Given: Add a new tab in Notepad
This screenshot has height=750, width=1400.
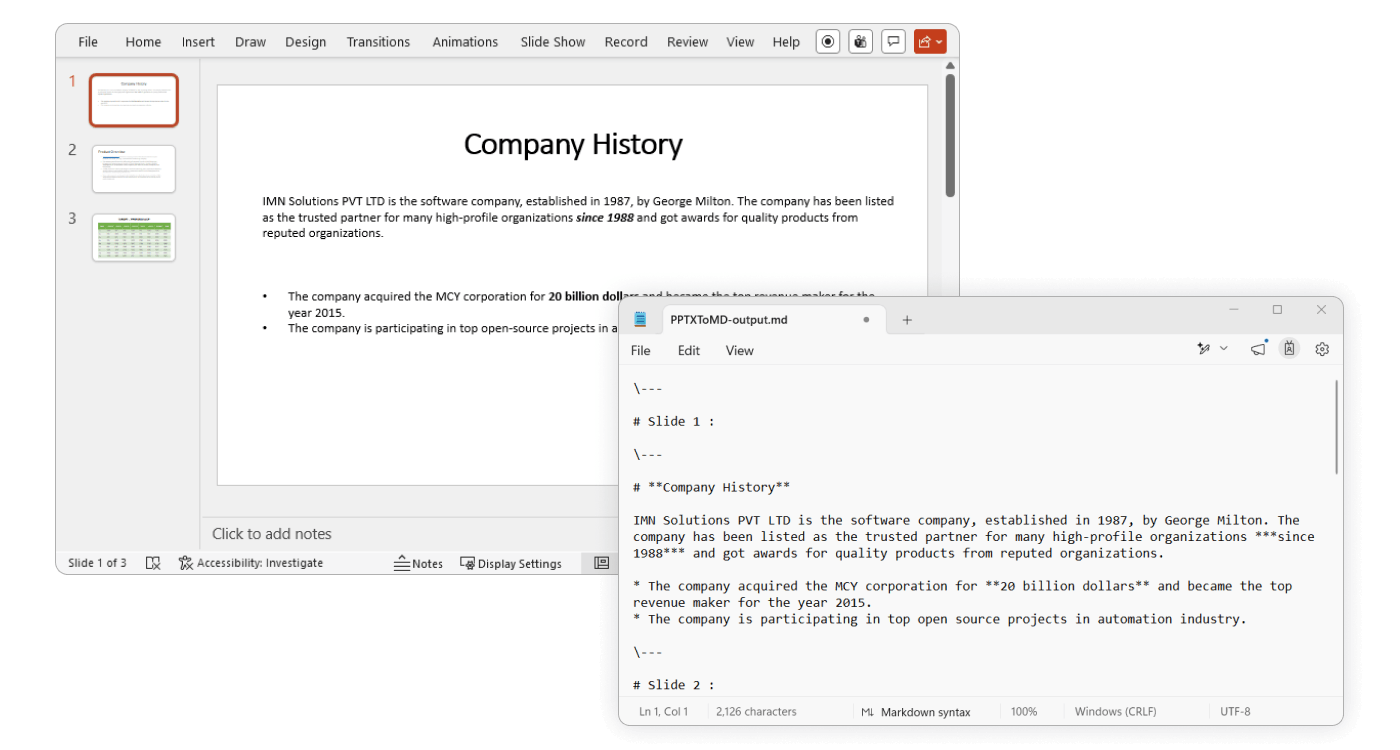Looking at the screenshot, I should point(907,320).
